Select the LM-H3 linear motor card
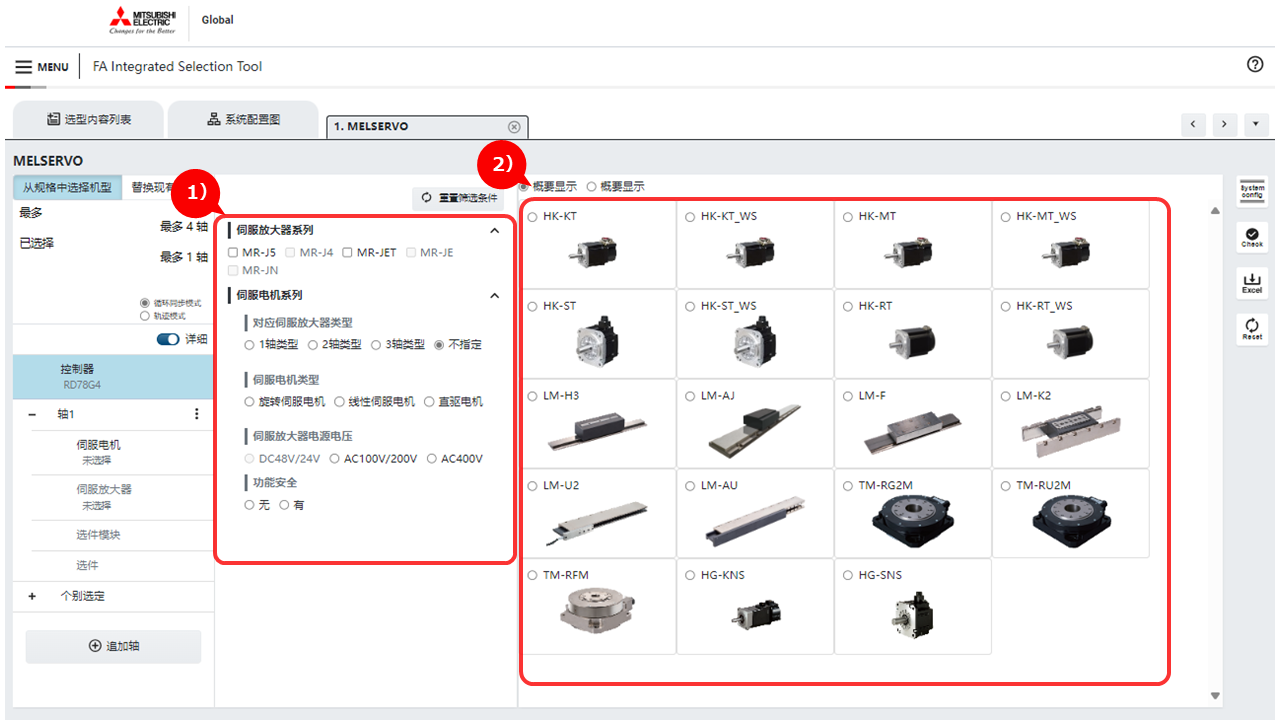The width and height of the screenshot is (1280, 720). pos(598,424)
